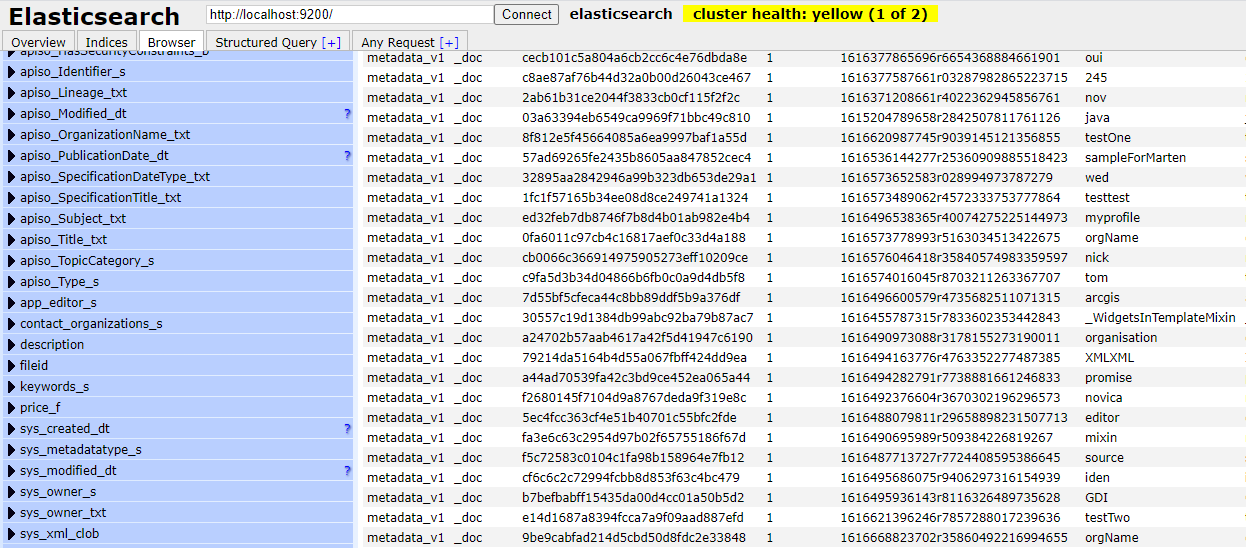Expand the description field filter

click(x=178, y=345)
